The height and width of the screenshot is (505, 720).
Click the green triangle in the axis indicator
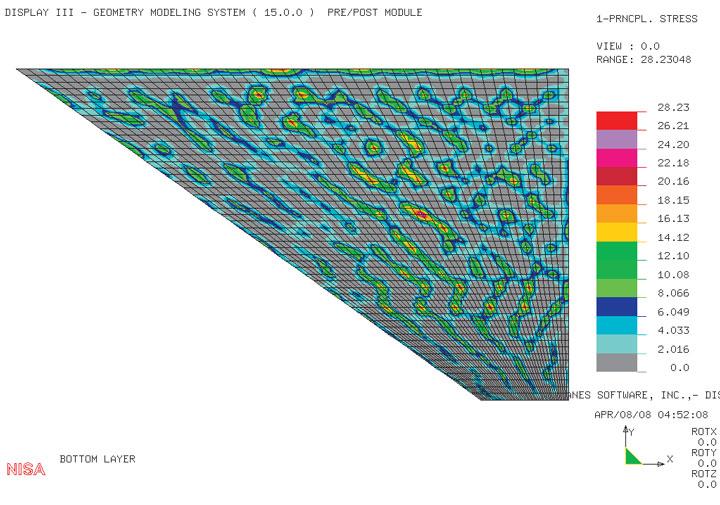tap(631, 456)
